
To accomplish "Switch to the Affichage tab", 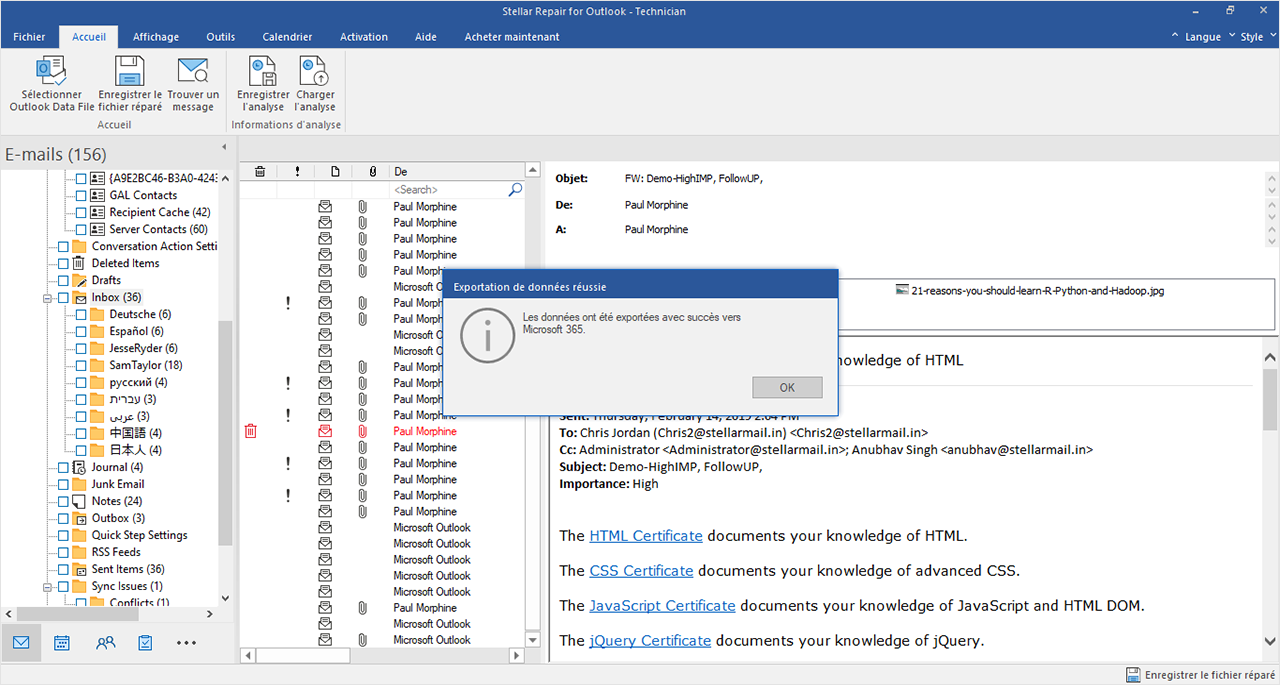I will click(x=156, y=37).
